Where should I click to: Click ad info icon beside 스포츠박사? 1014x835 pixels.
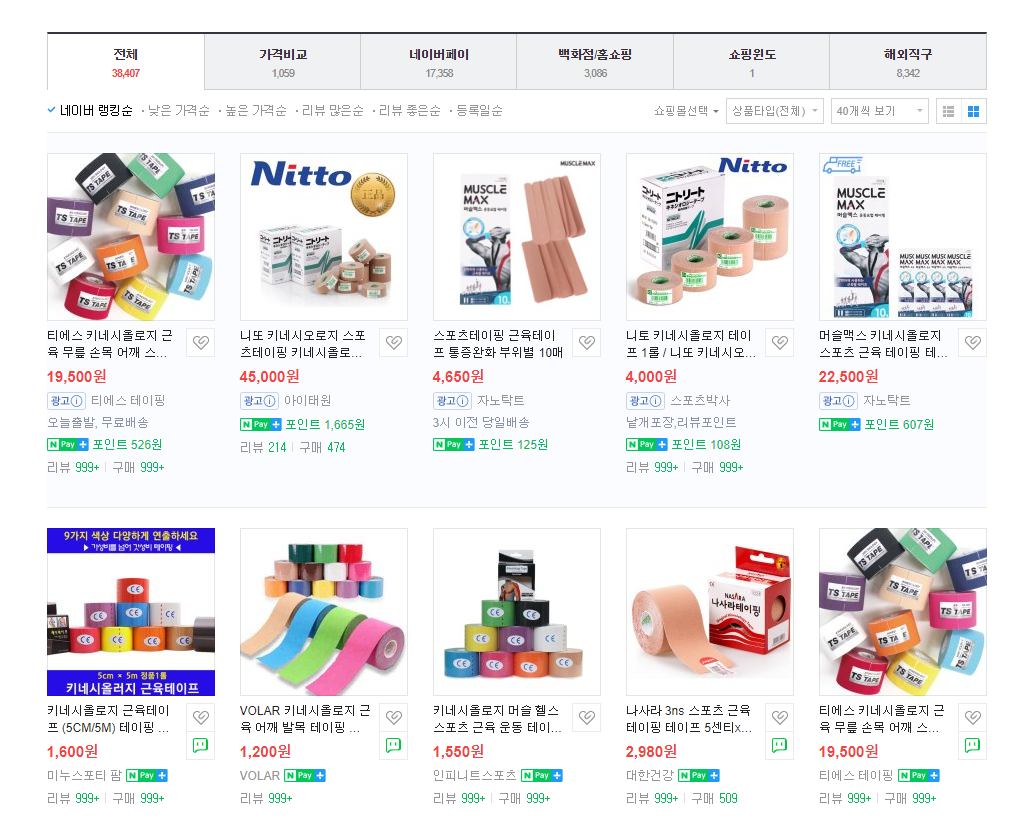656,401
